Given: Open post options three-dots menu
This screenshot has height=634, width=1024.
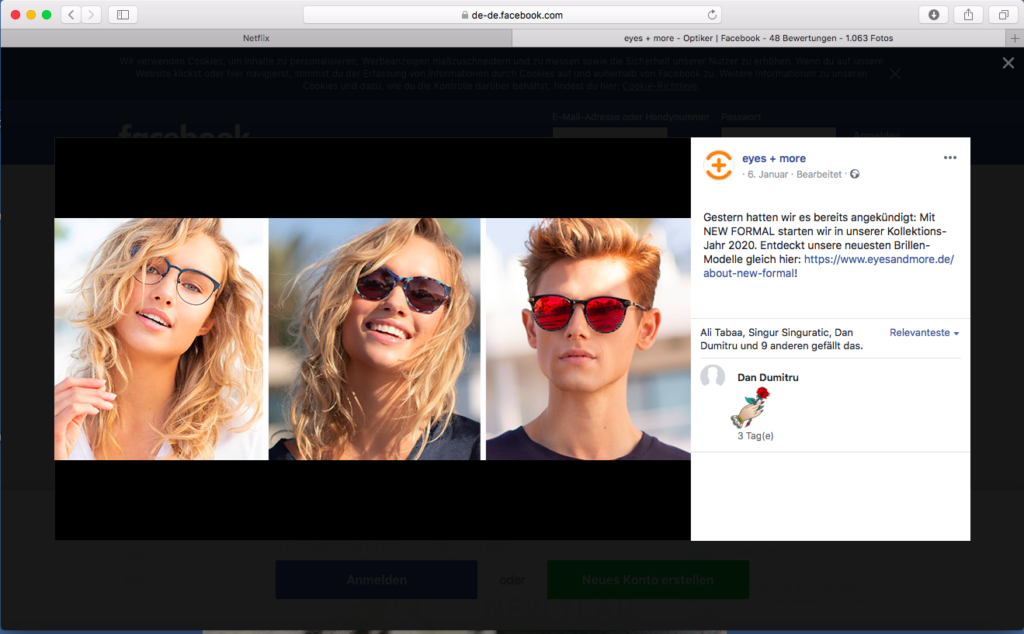Looking at the screenshot, I should point(949,158).
